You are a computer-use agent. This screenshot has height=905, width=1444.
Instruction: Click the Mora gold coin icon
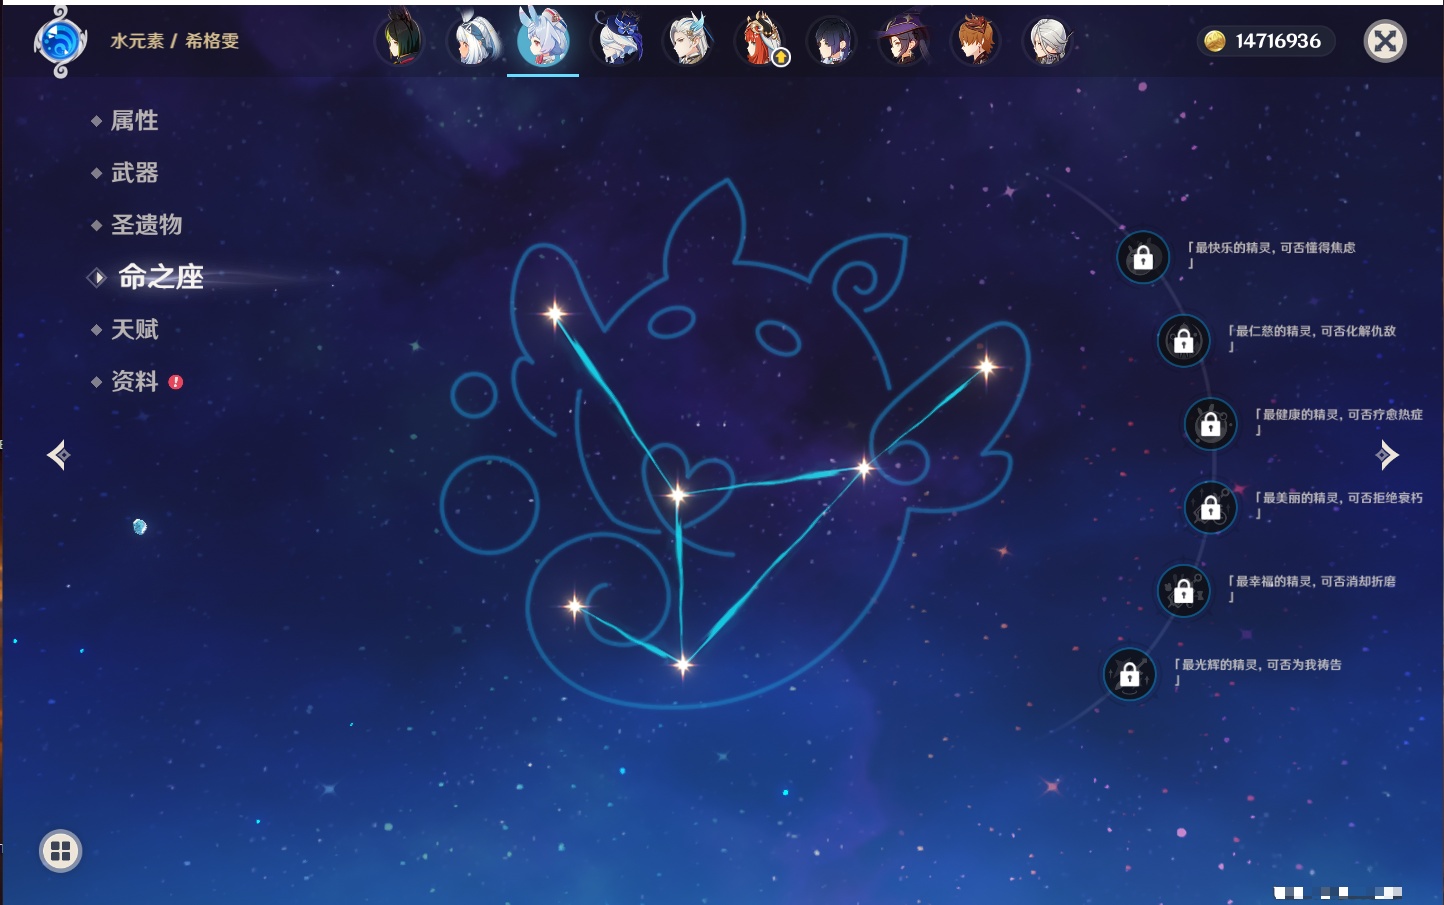1214,41
